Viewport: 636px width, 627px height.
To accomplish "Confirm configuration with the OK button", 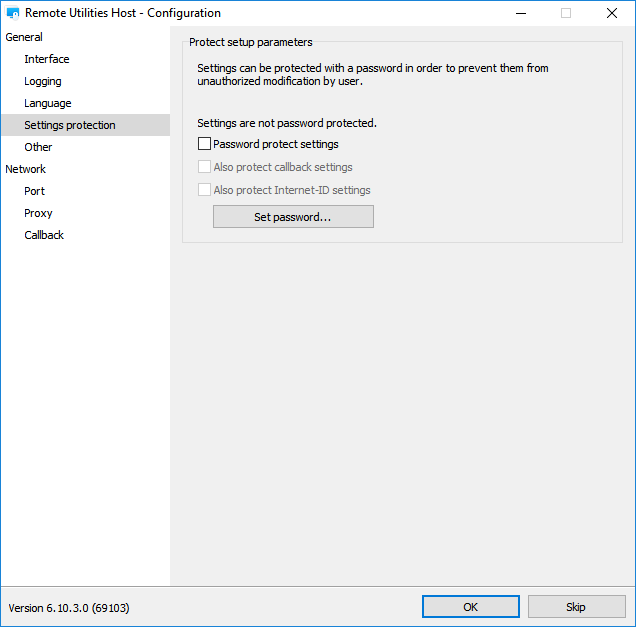I will [471, 607].
